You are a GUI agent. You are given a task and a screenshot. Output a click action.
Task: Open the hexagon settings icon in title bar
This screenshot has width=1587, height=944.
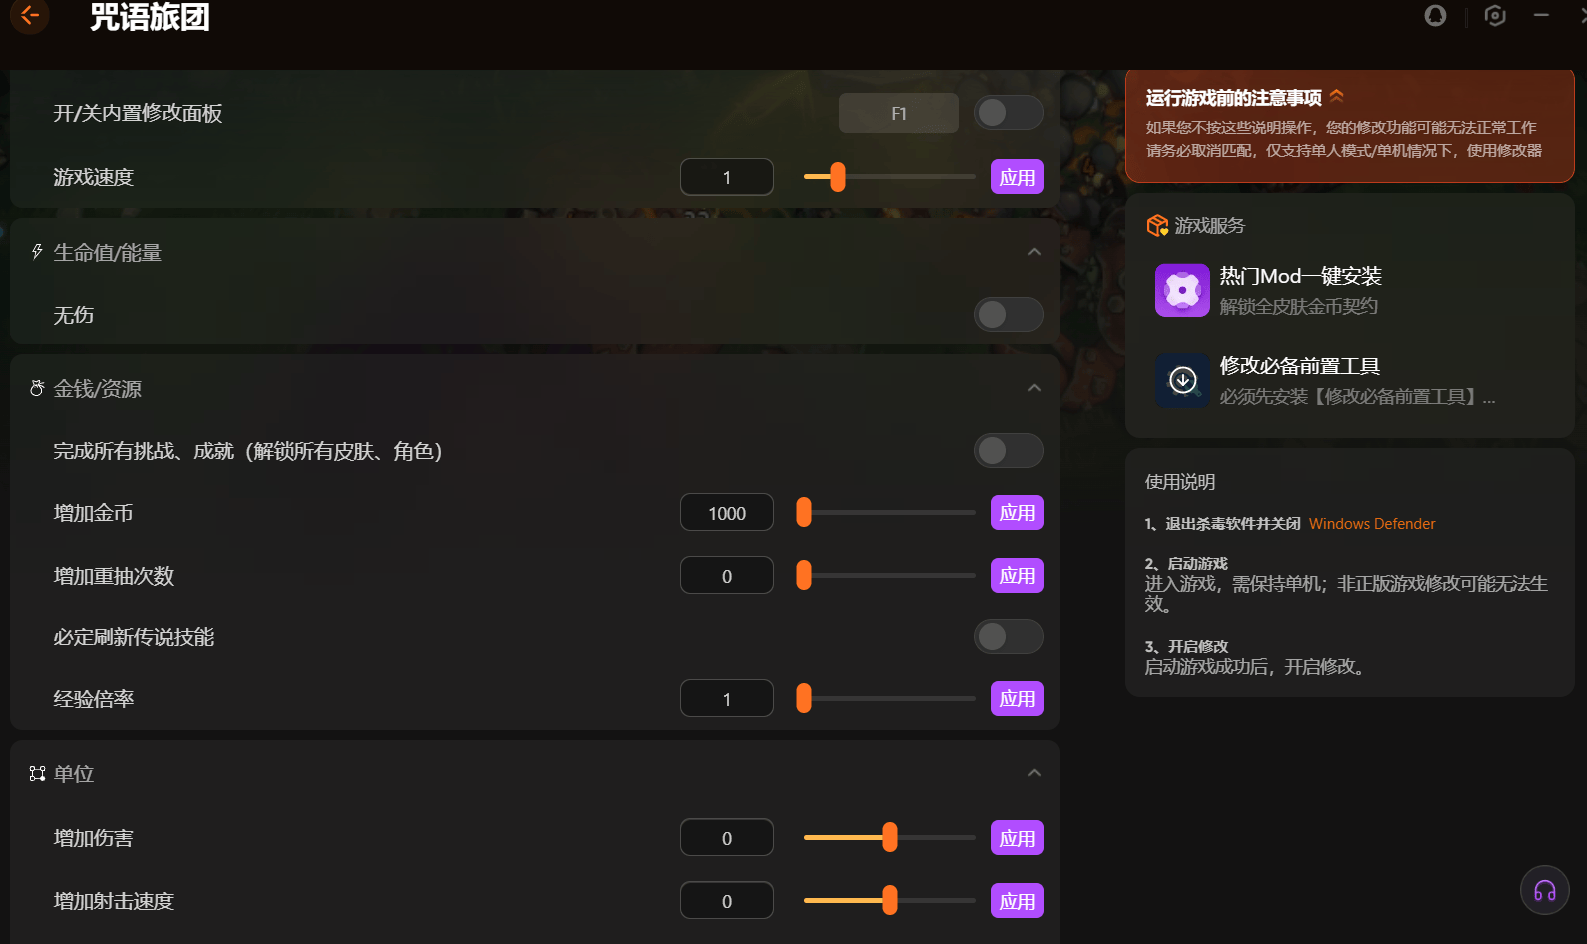point(1495,15)
